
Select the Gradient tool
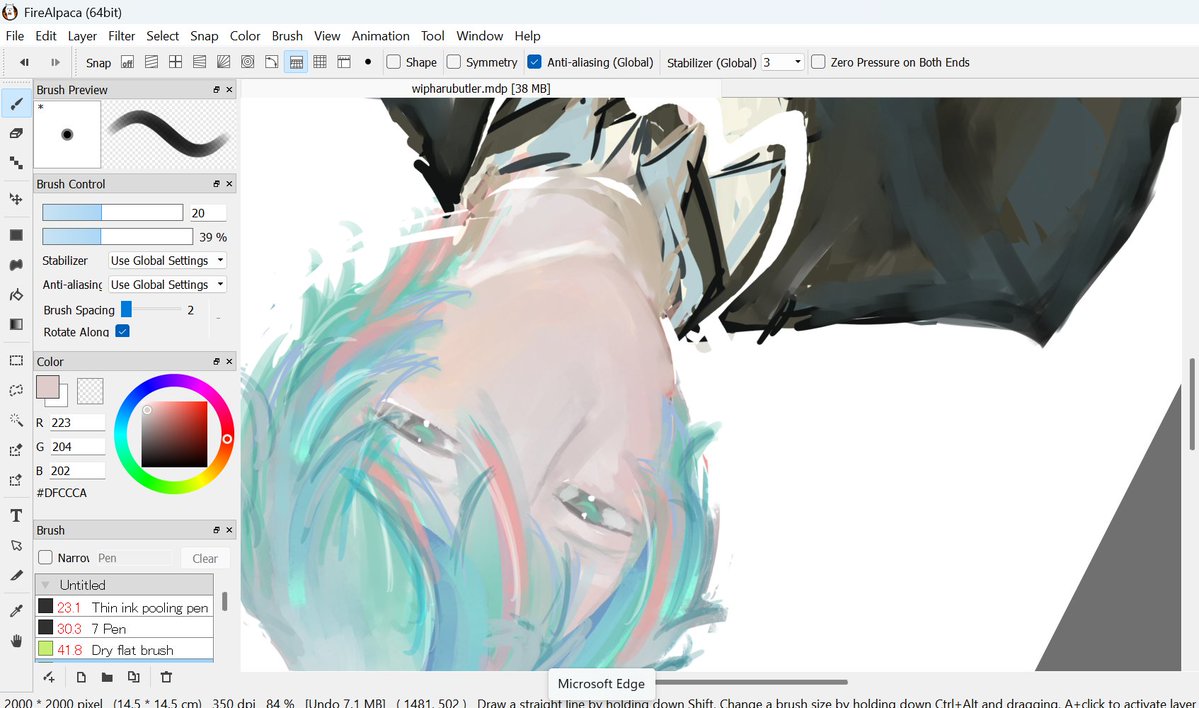(16, 324)
